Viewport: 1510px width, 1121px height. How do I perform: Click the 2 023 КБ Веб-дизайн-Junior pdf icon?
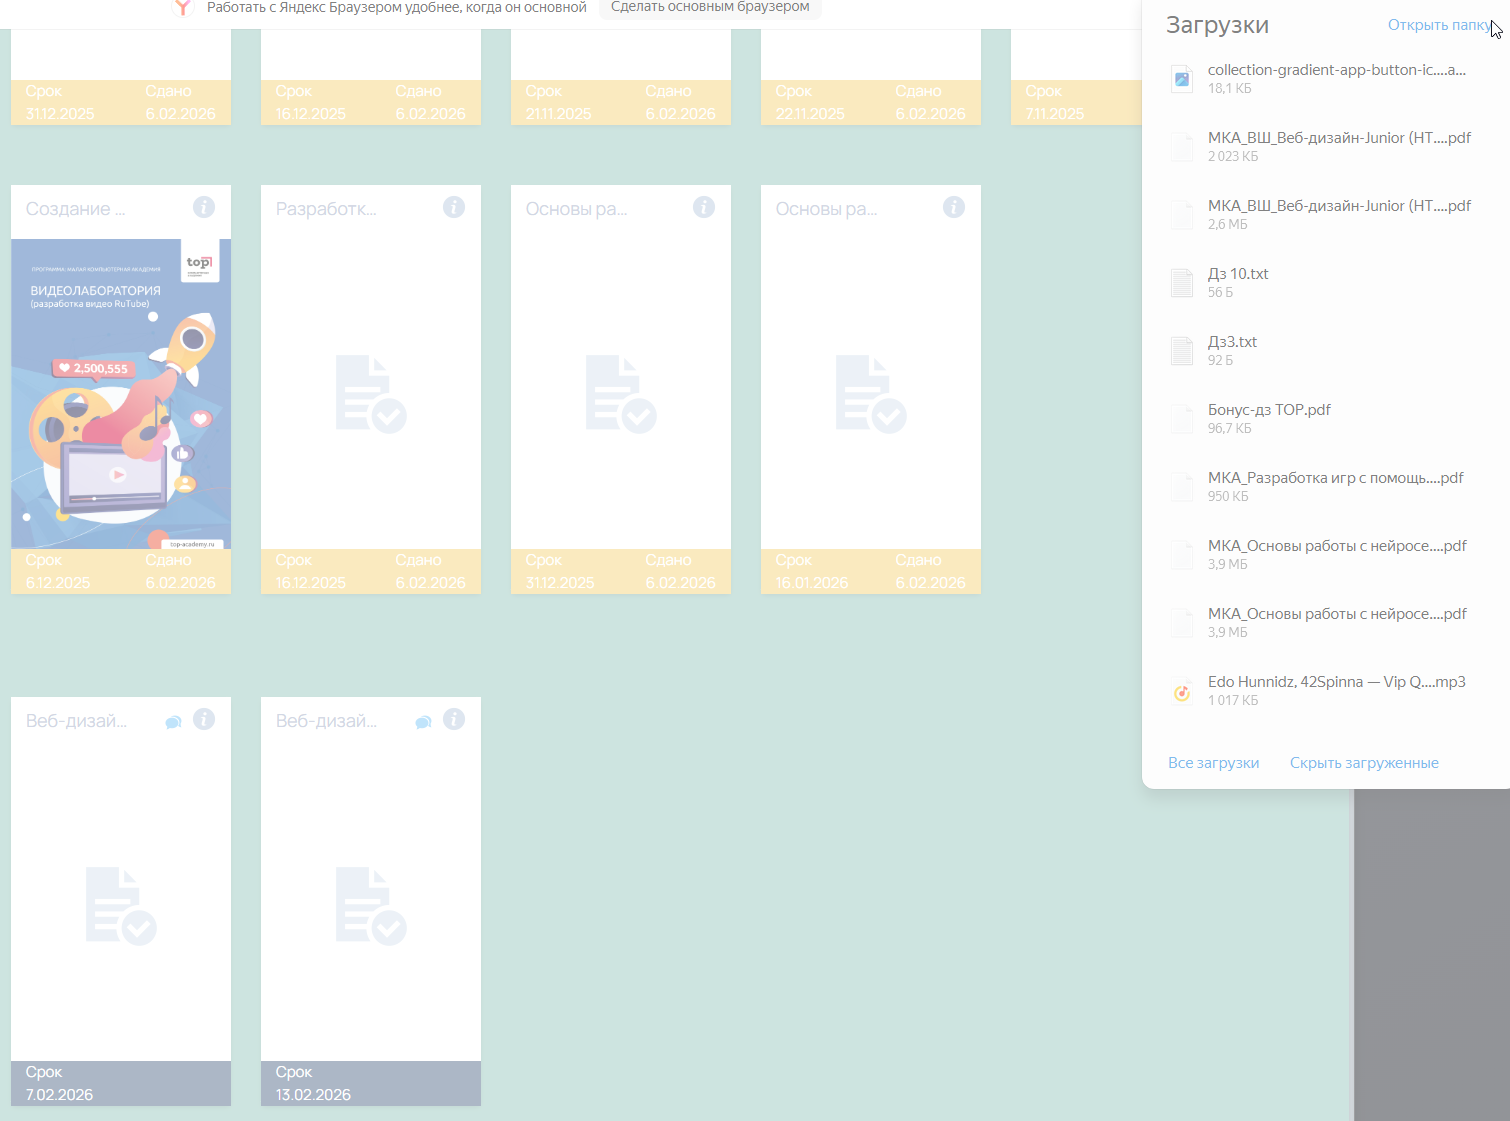[1182, 147]
